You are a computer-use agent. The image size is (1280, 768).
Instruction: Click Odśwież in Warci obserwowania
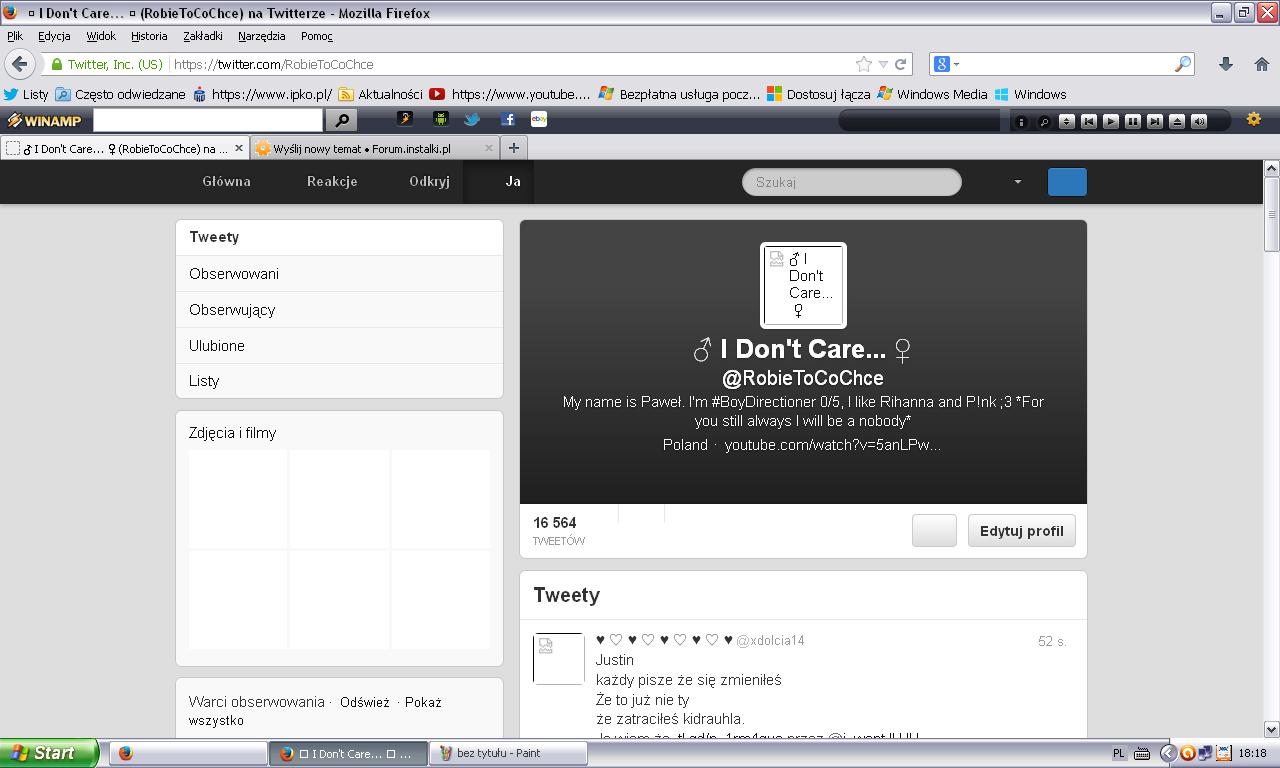click(x=364, y=702)
